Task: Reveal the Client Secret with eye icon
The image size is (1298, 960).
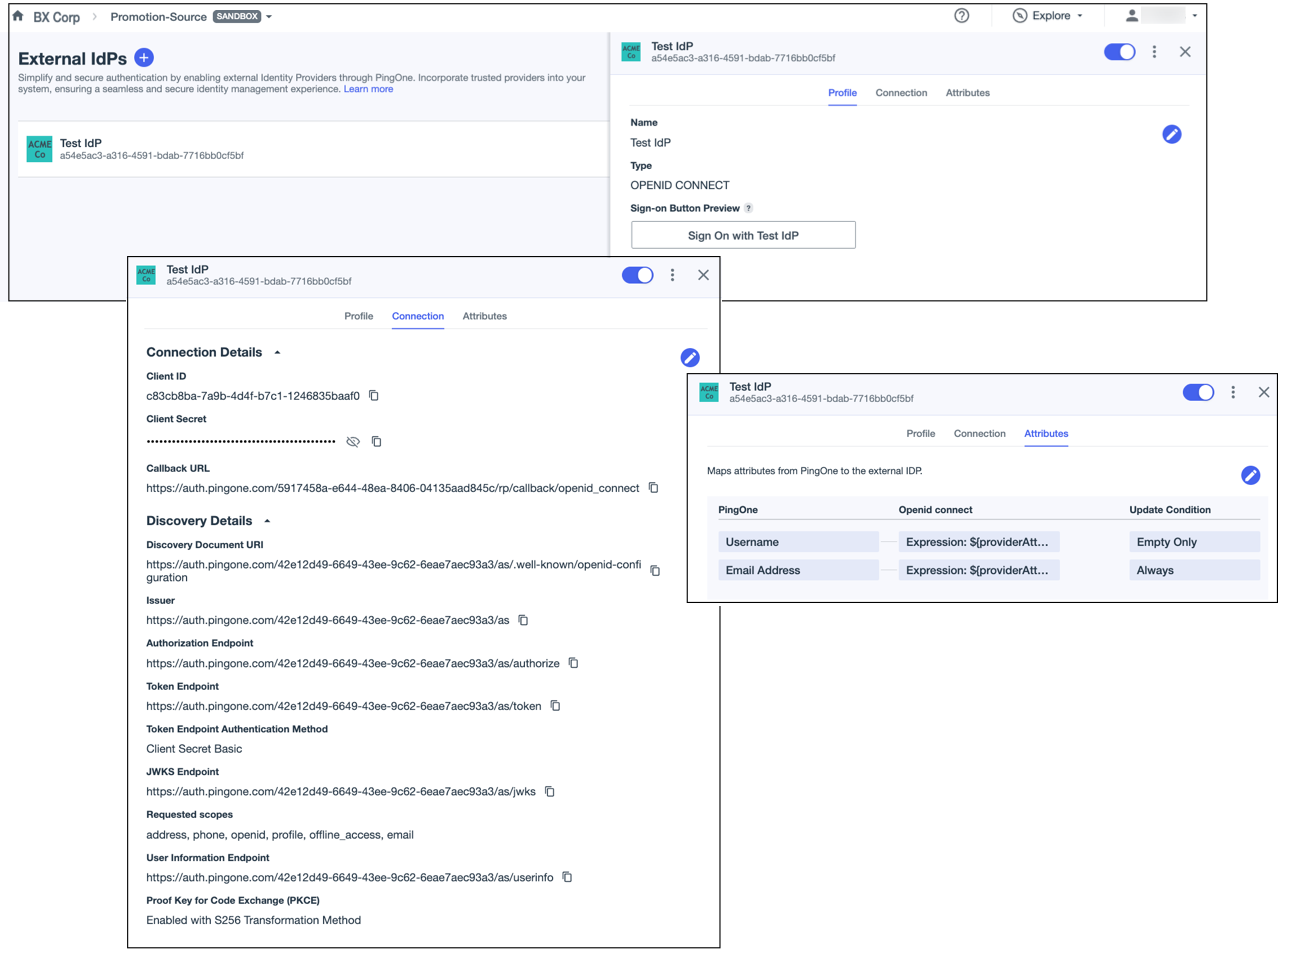Action: click(x=353, y=441)
